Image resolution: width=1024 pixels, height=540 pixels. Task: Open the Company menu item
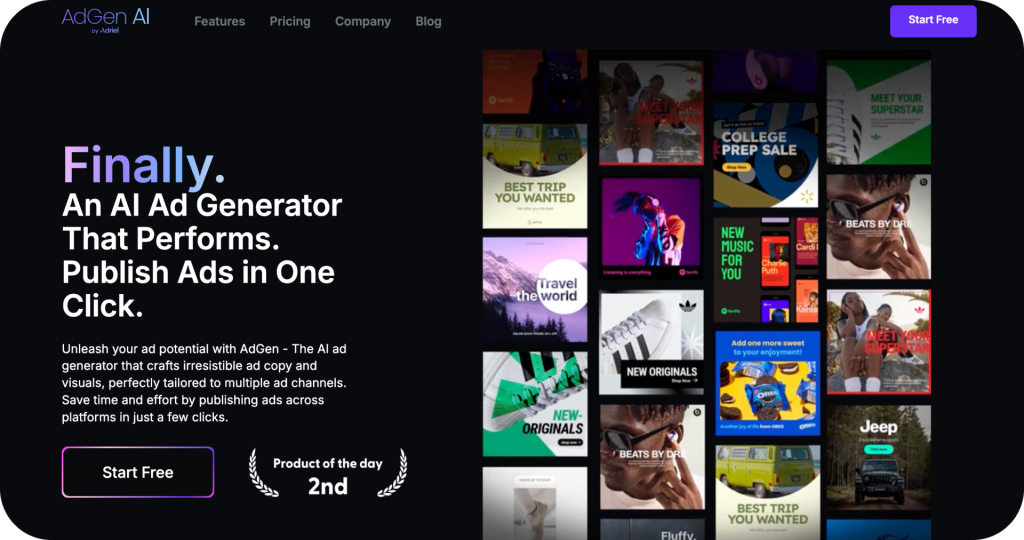click(362, 22)
